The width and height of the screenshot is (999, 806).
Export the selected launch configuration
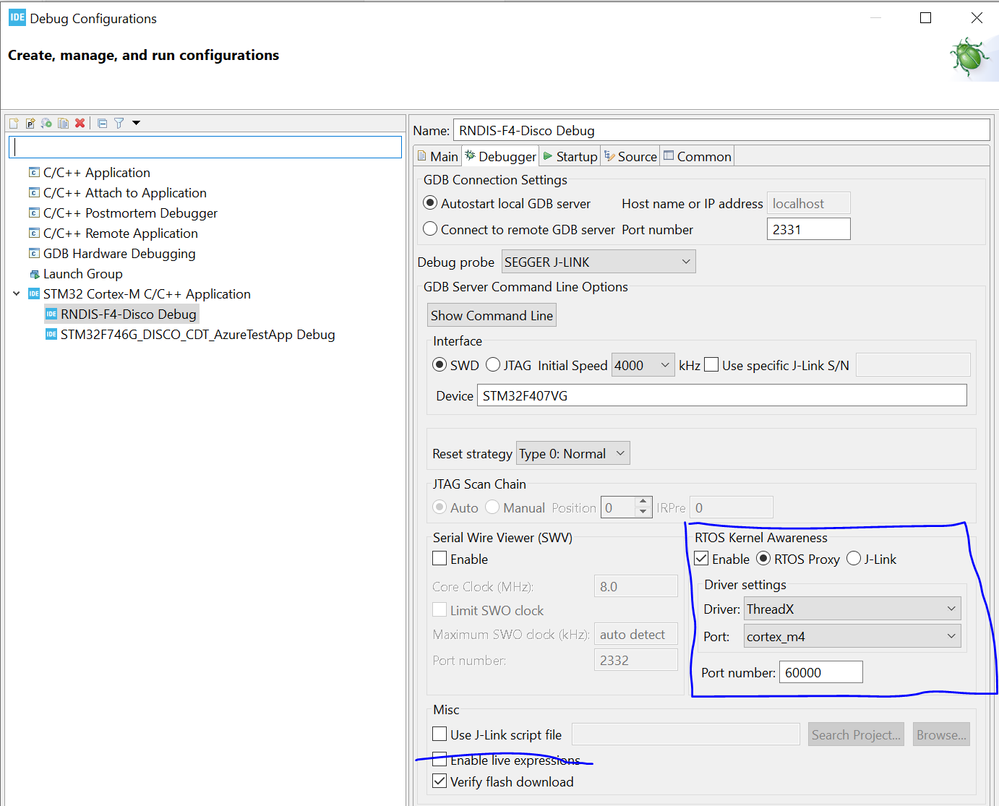[47, 123]
